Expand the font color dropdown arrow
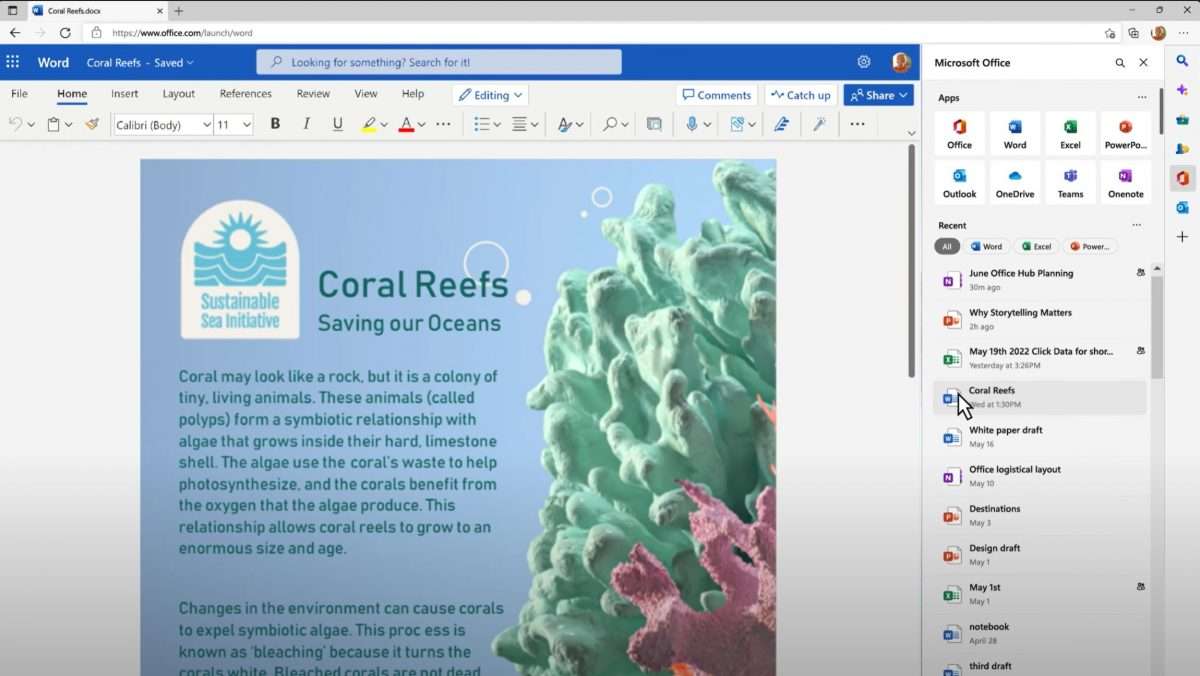Viewport: 1200px width, 676px height. coord(421,125)
